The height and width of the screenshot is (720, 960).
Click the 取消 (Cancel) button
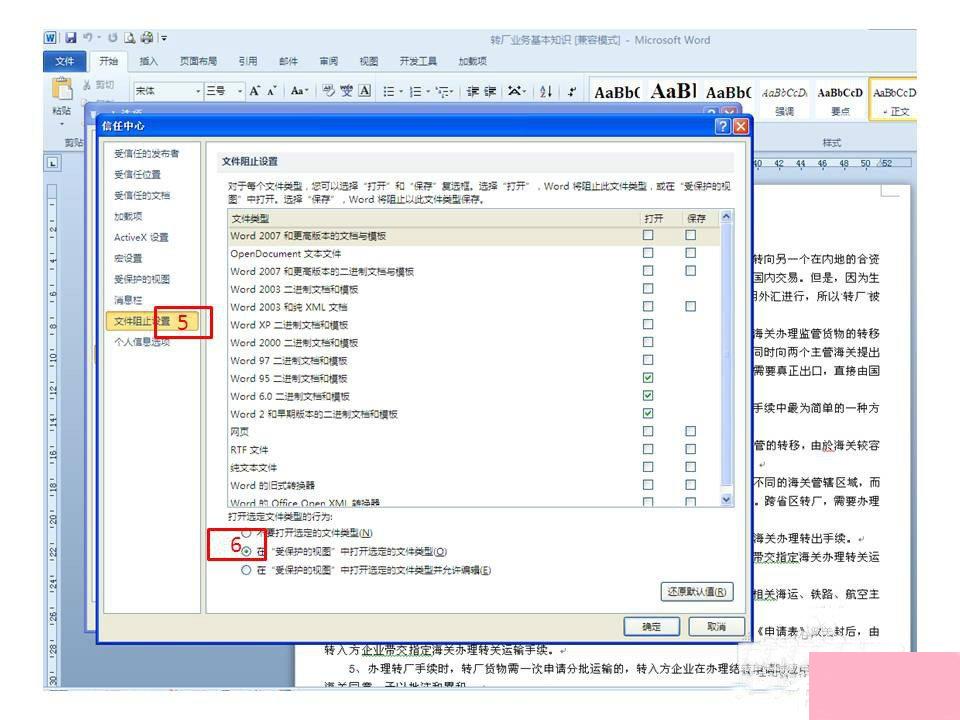tap(716, 626)
